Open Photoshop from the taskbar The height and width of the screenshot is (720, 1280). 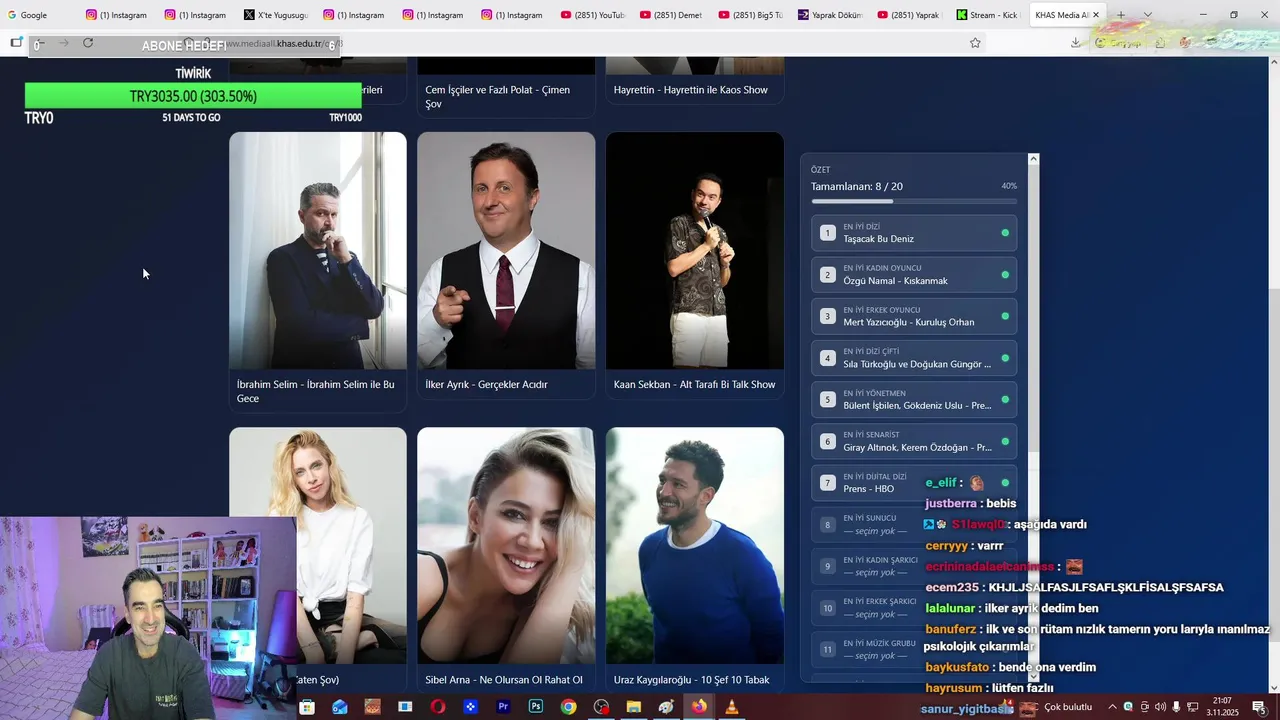click(536, 707)
